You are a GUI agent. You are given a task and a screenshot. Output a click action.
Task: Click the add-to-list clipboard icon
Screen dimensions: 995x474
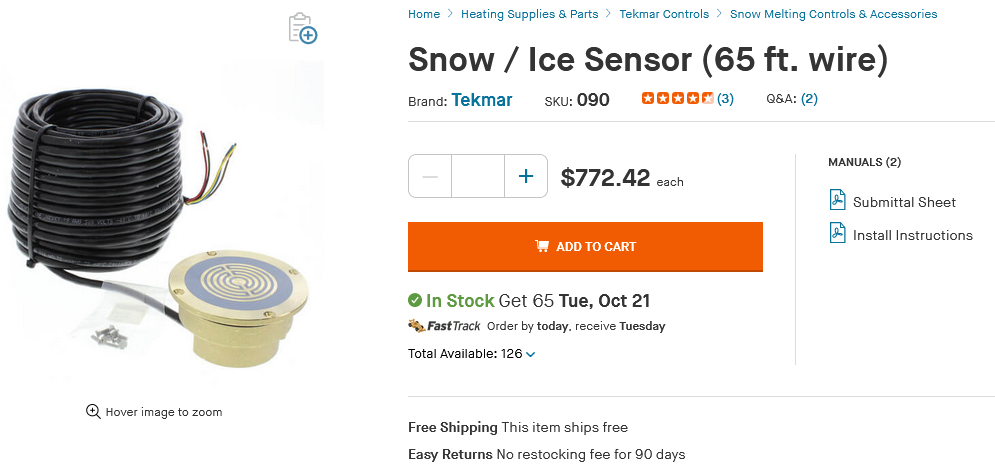click(302, 28)
